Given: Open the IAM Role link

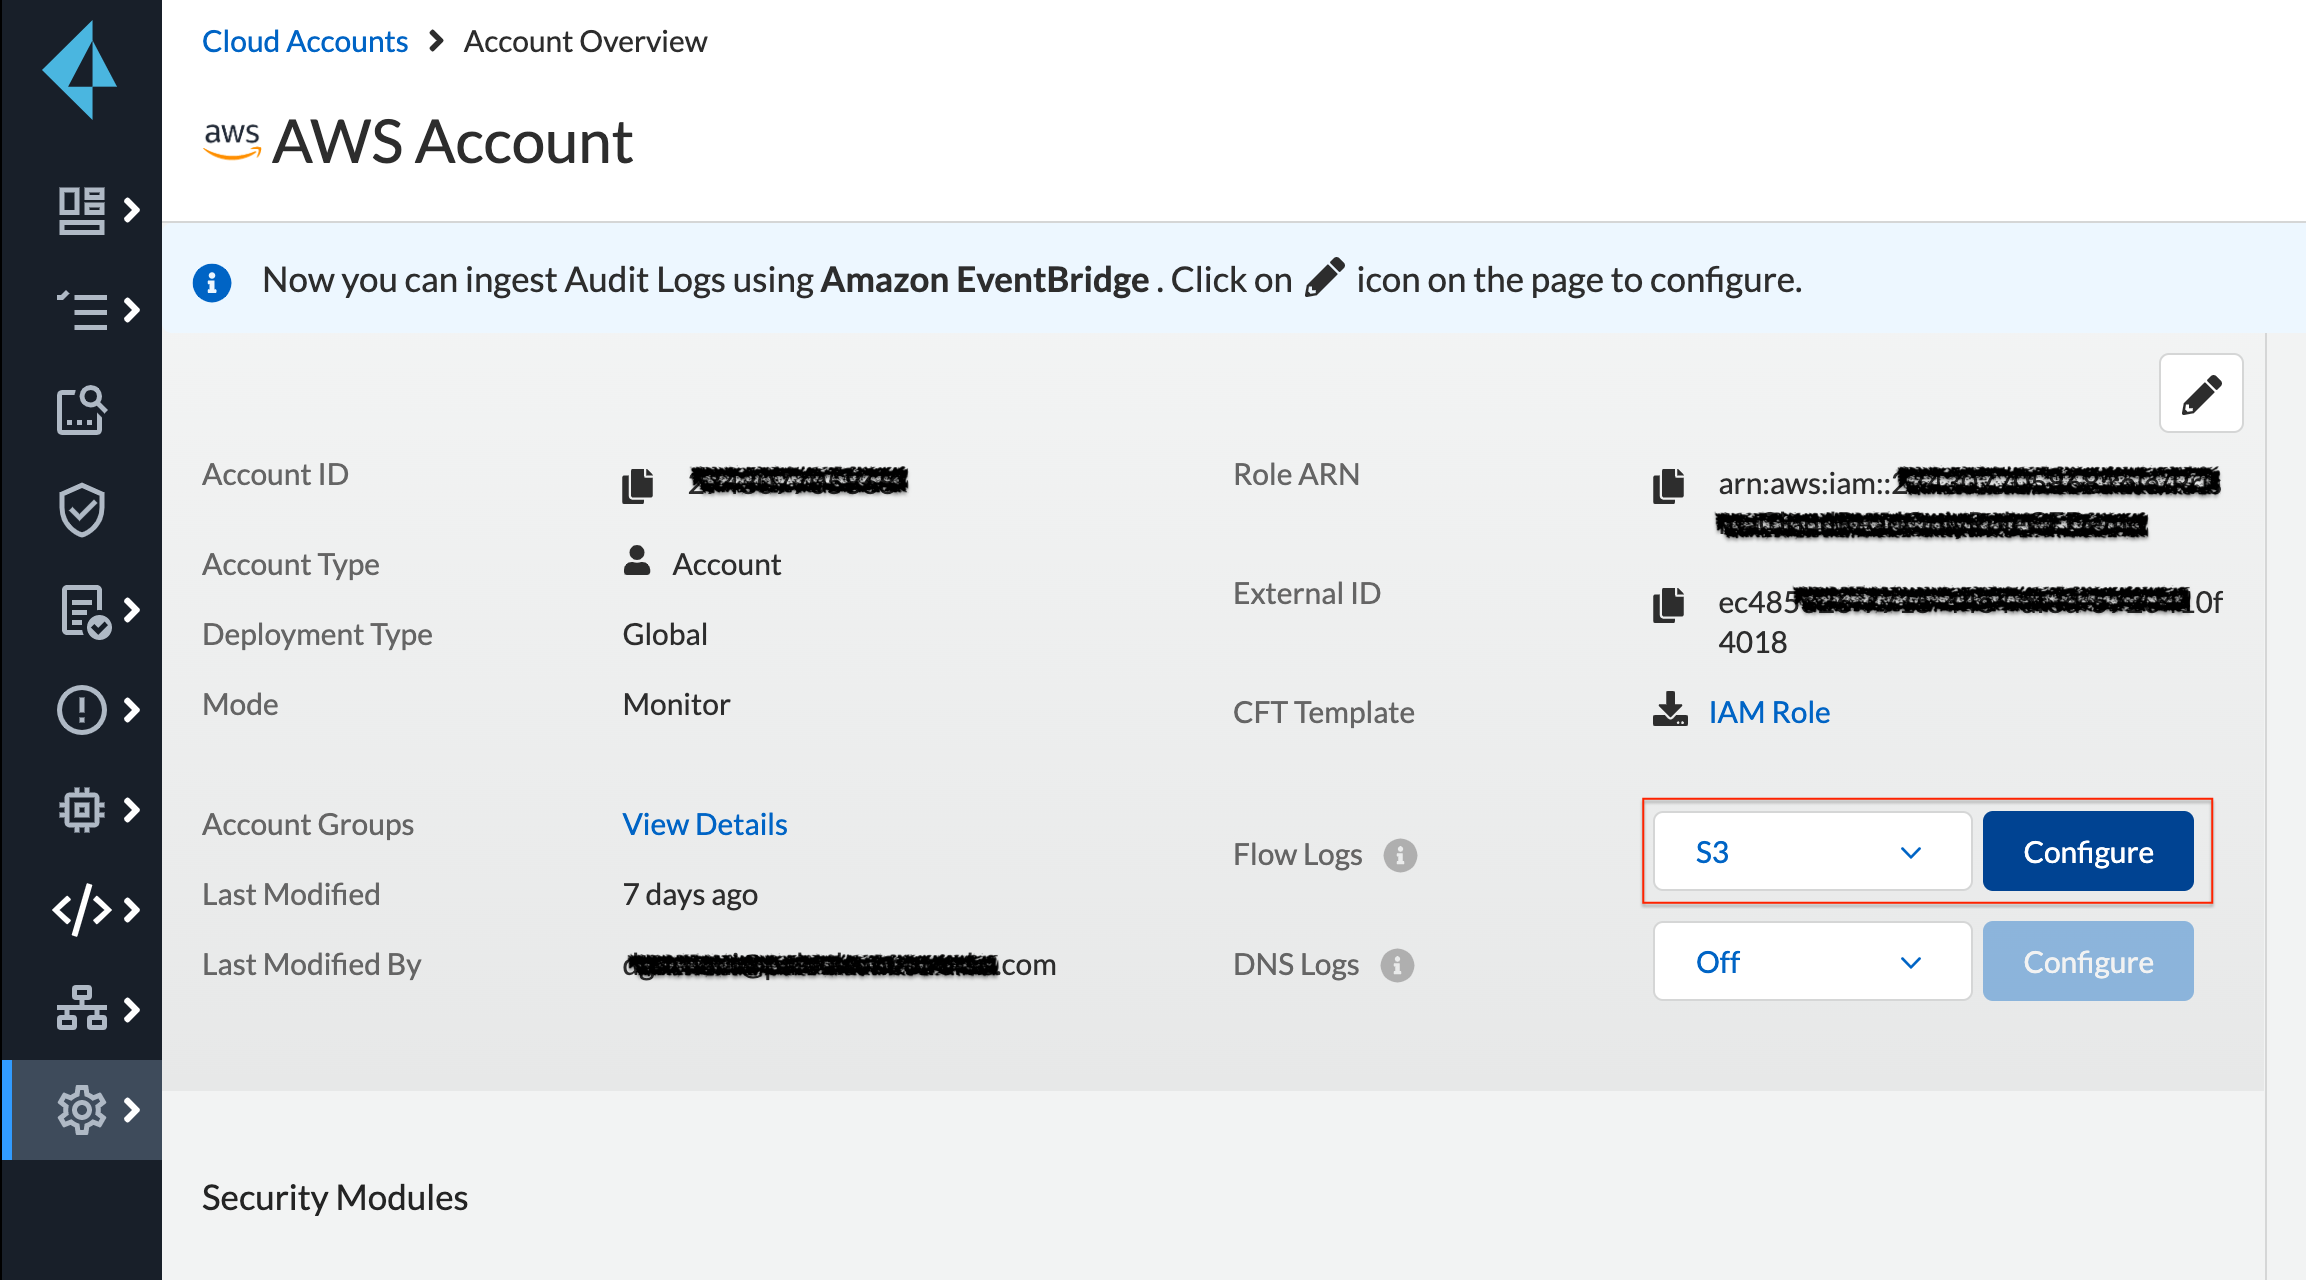Looking at the screenshot, I should coord(1768,712).
